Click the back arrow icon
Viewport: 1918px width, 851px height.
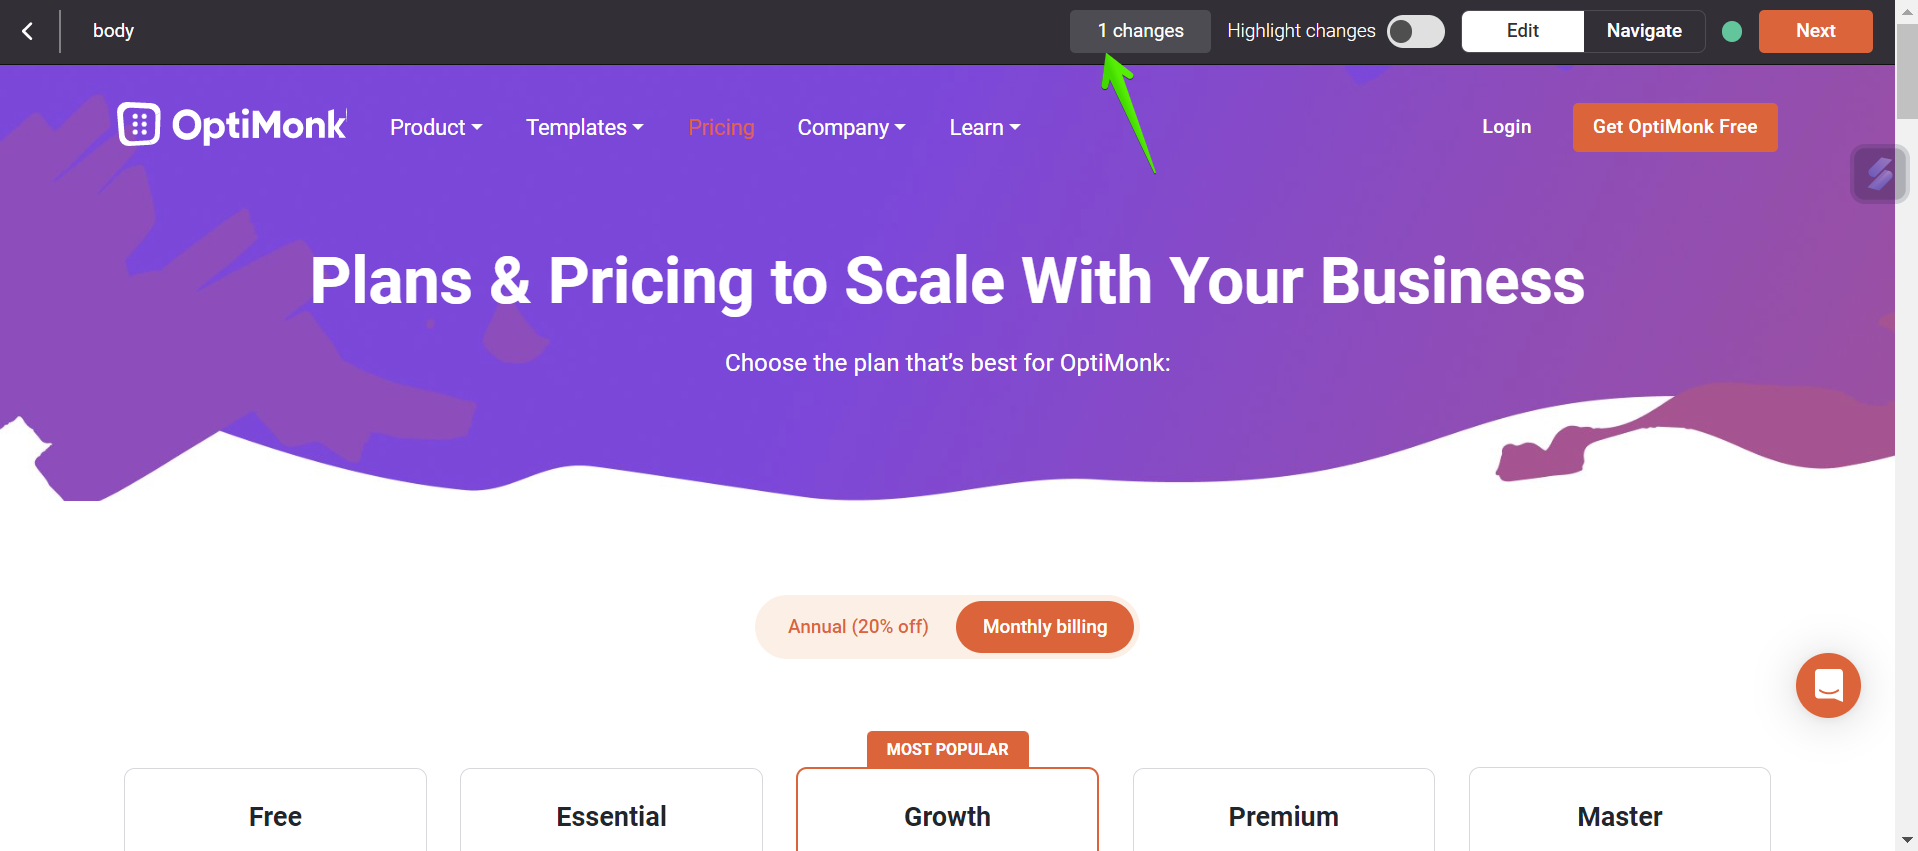click(28, 31)
